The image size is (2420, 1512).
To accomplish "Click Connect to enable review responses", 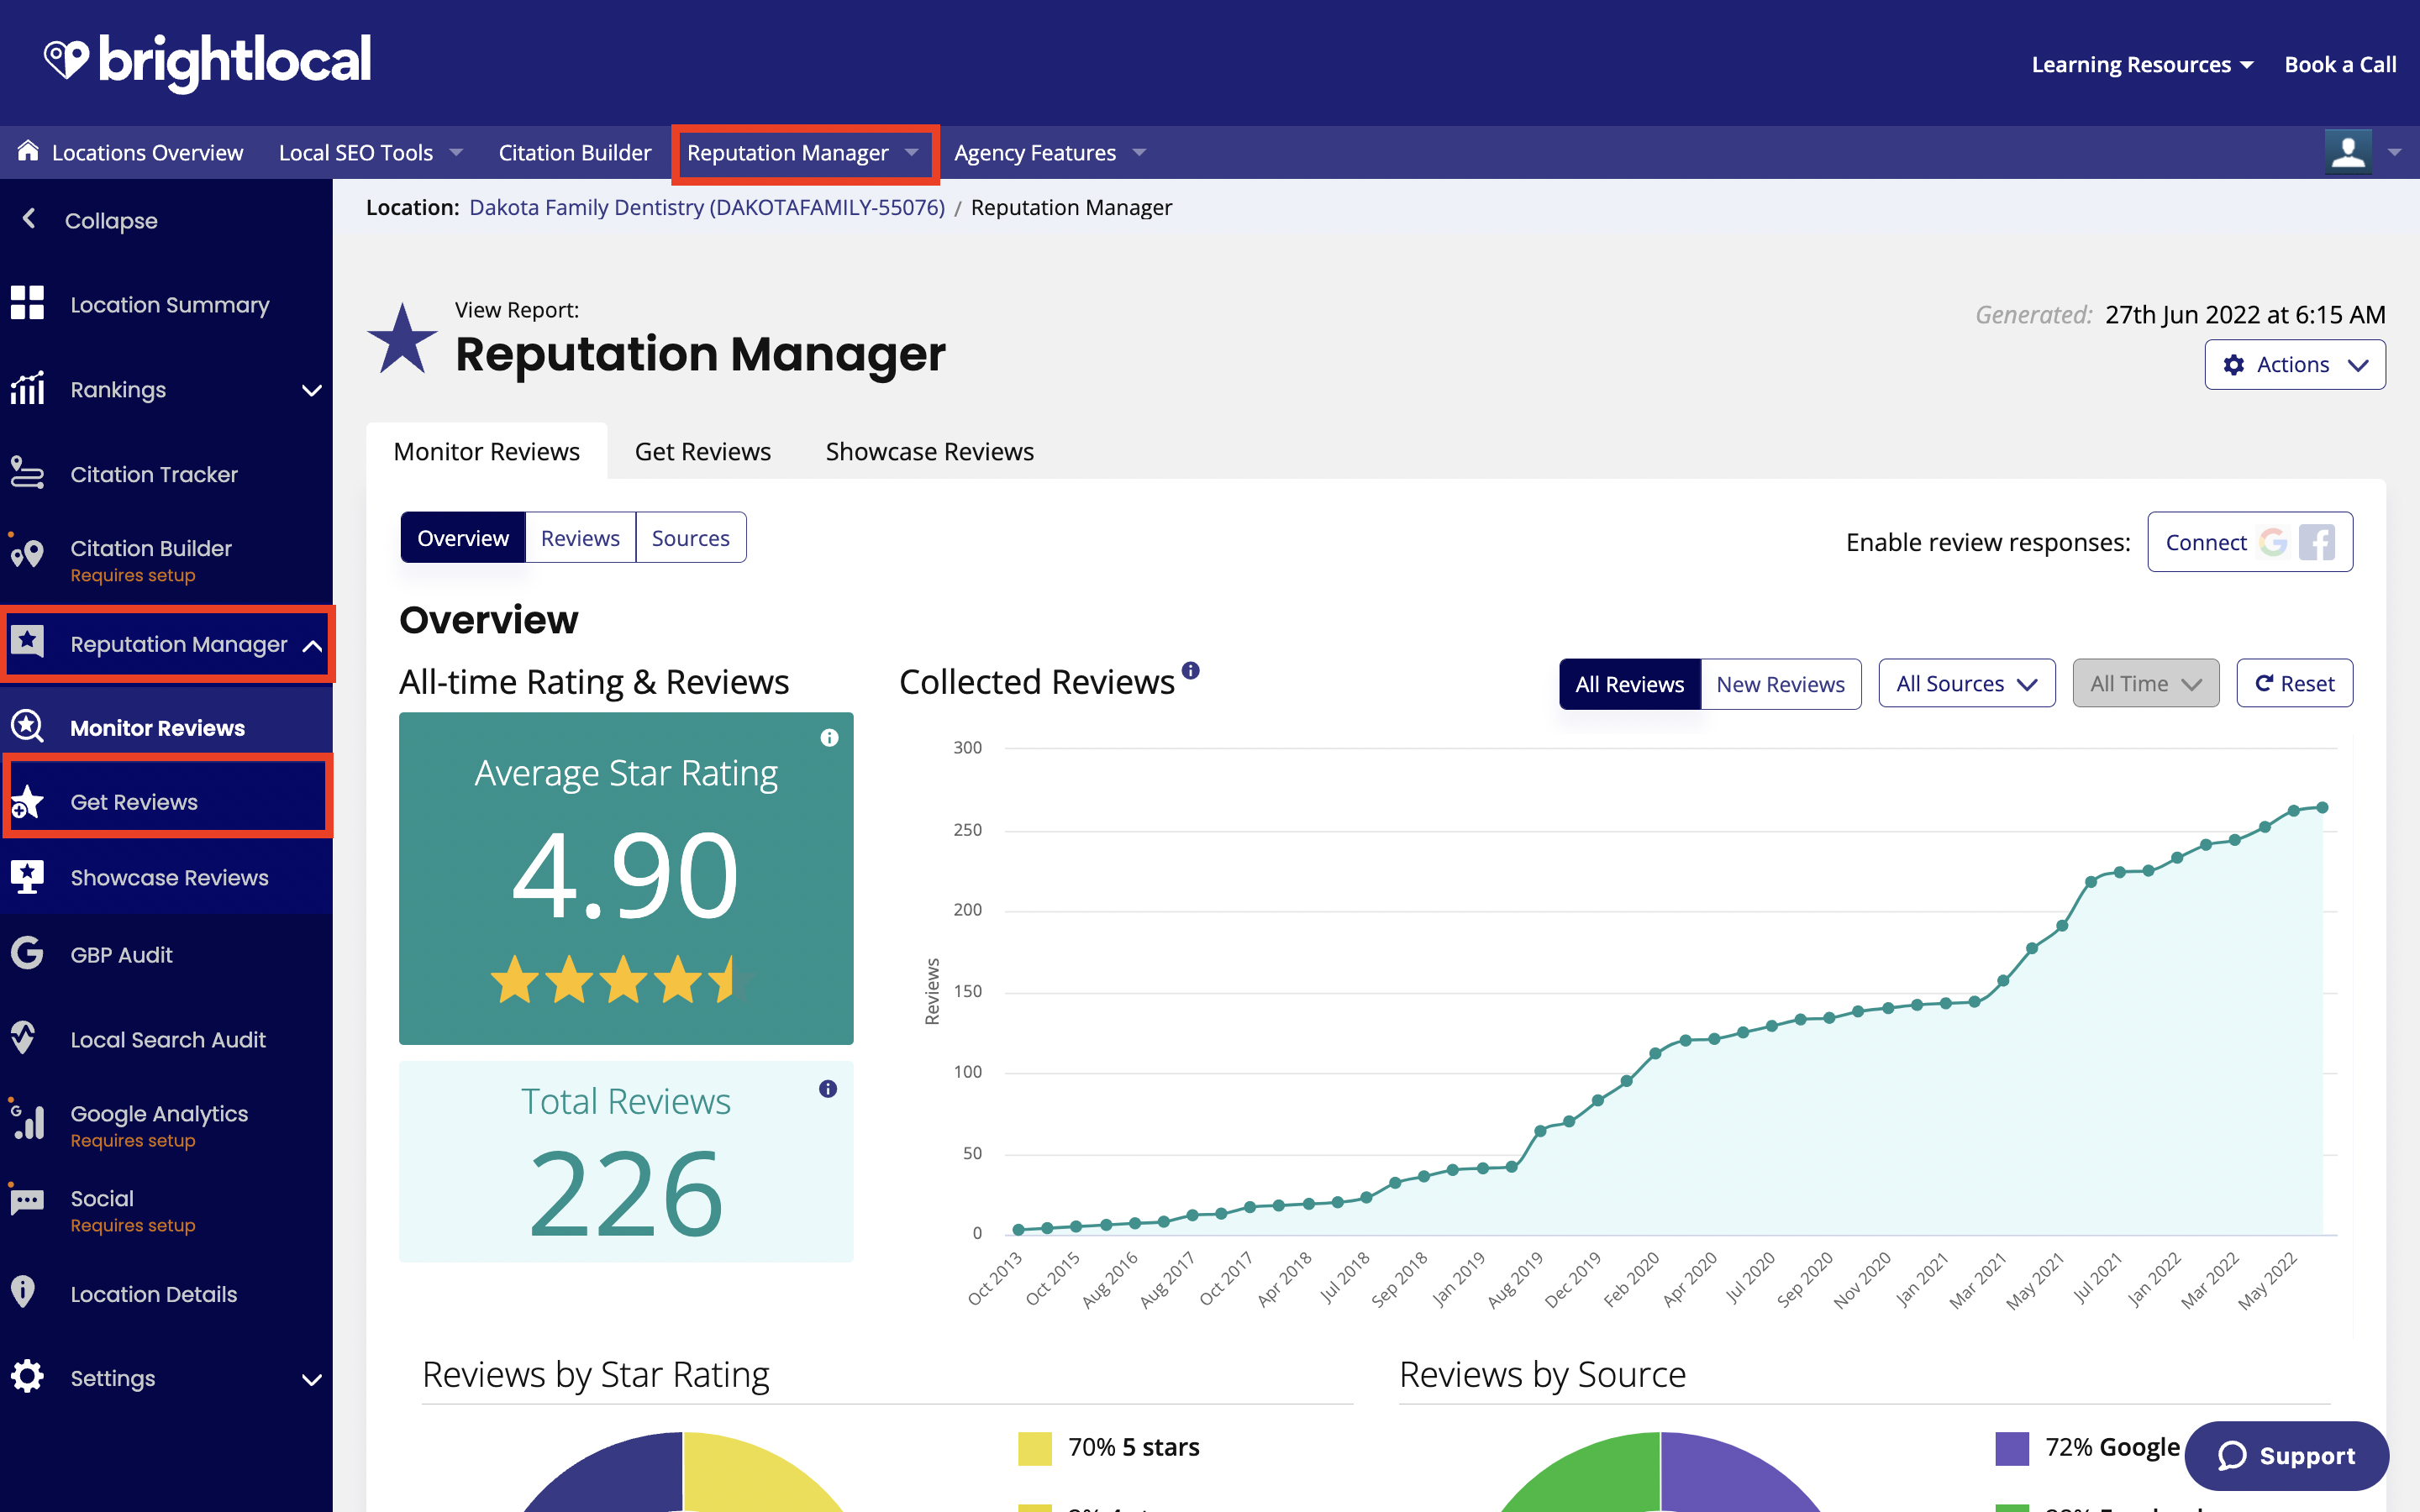I will (2250, 542).
